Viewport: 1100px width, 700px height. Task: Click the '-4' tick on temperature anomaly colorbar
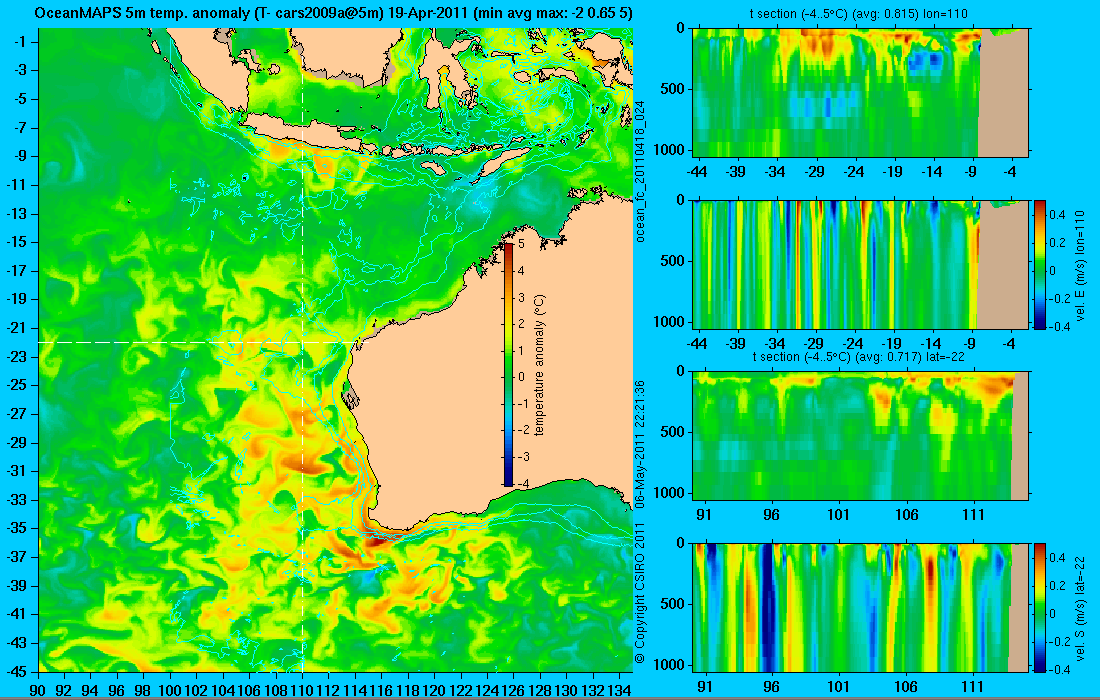pyautogui.click(x=521, y=483)
